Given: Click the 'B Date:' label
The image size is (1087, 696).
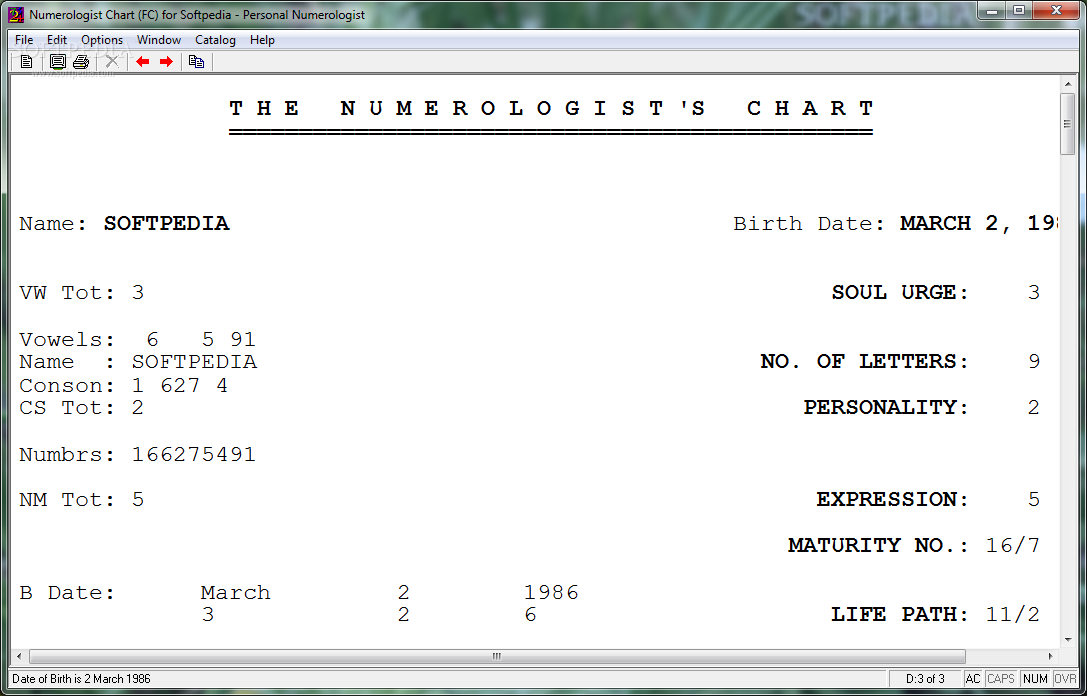Looking at the screenshot, I should click(x=67, y=593).
